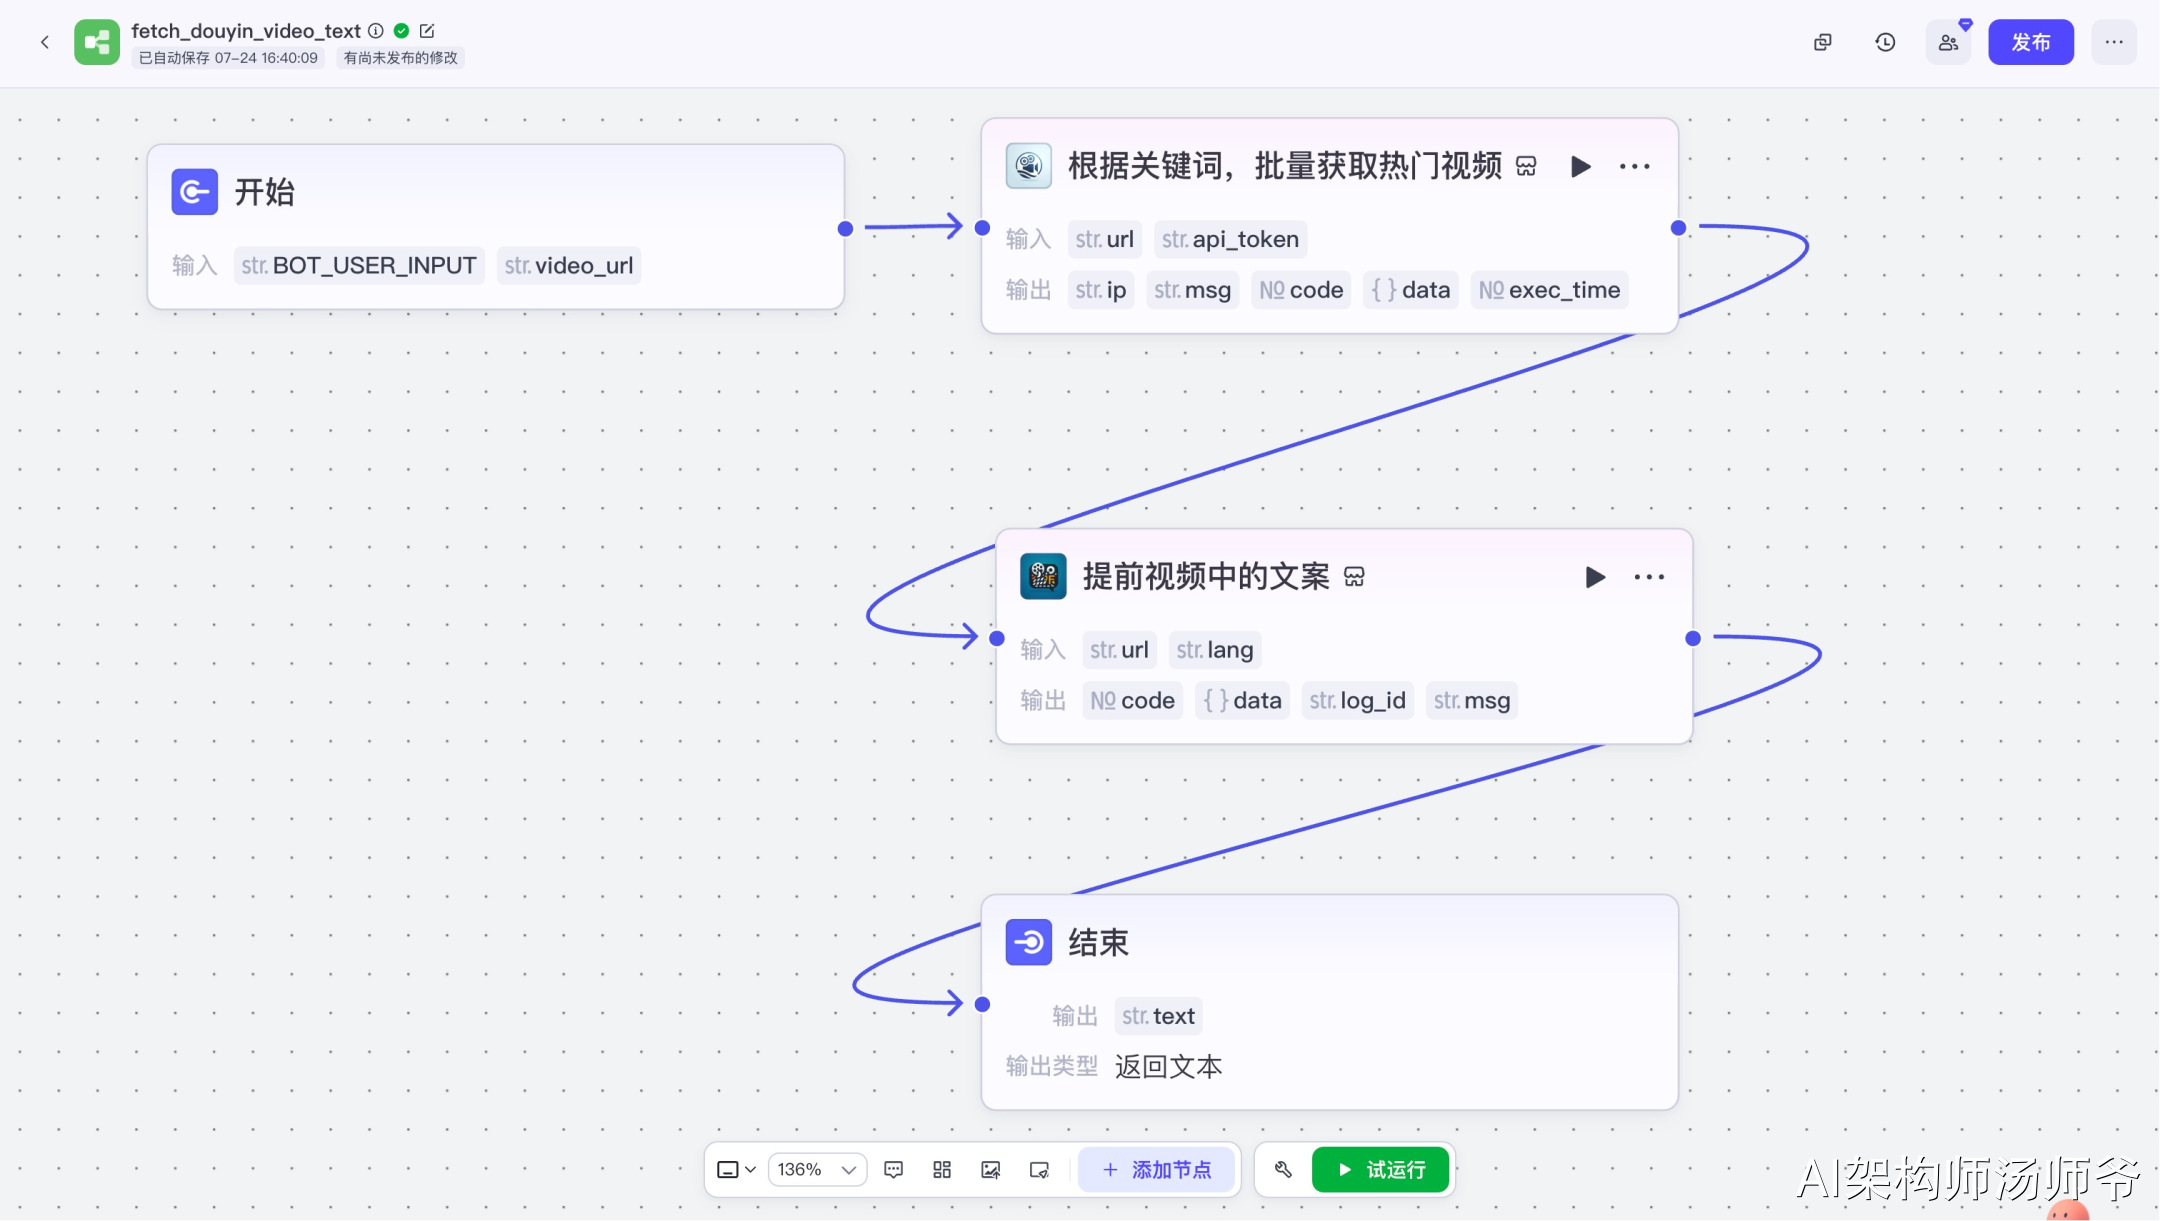Open the three-dot menu on the 提前视频中的文案 node
Screen dimensions: 2160x1221
coord(1649,577)
